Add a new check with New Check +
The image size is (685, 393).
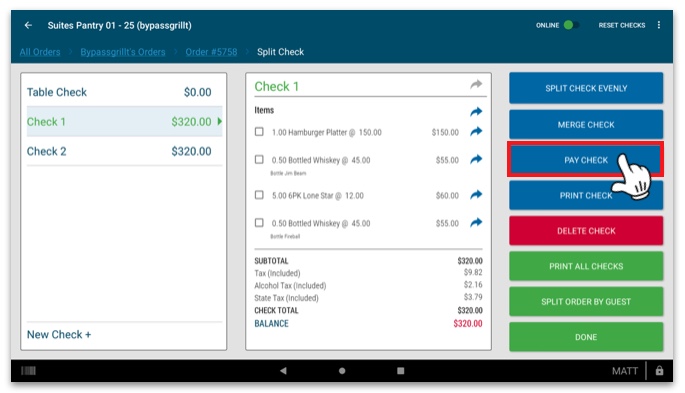[x=59, y=334]
